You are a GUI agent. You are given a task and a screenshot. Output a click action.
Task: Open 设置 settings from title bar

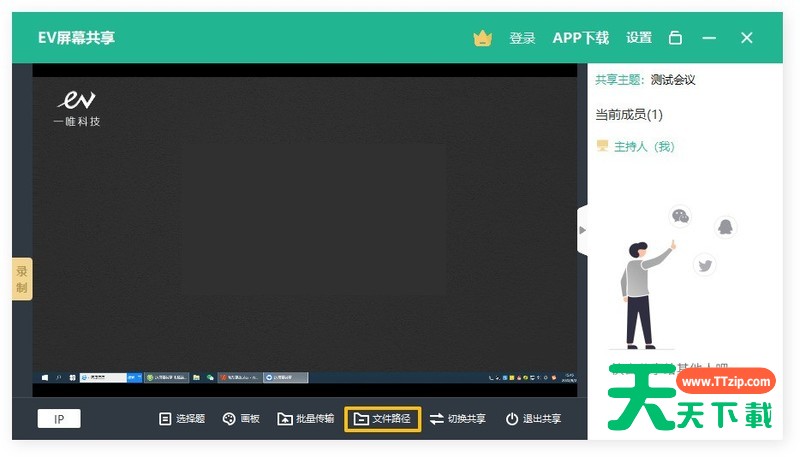[x=639, y=38]
